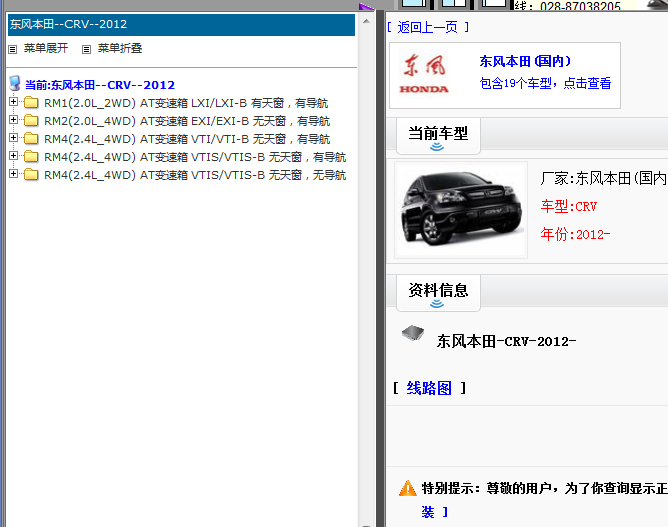The height and width of the screenshot is (527, 668).
Task: Select the 当前车型 tab
Action: click(x=438, y=135)
